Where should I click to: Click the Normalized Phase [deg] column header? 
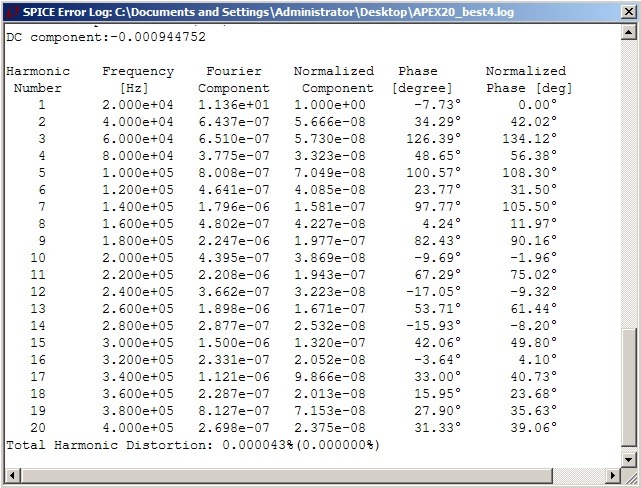tap(529, 80)
